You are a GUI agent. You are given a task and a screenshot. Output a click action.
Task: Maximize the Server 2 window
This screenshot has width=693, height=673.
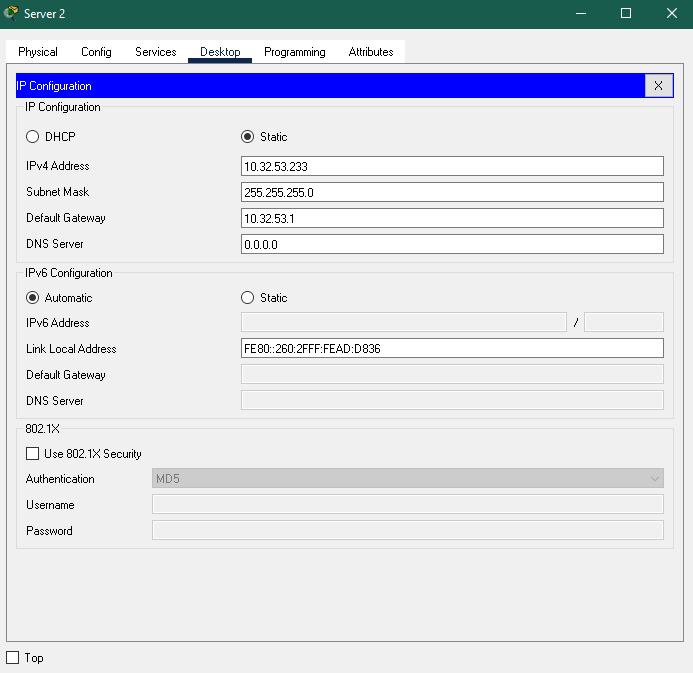[626, 14]
